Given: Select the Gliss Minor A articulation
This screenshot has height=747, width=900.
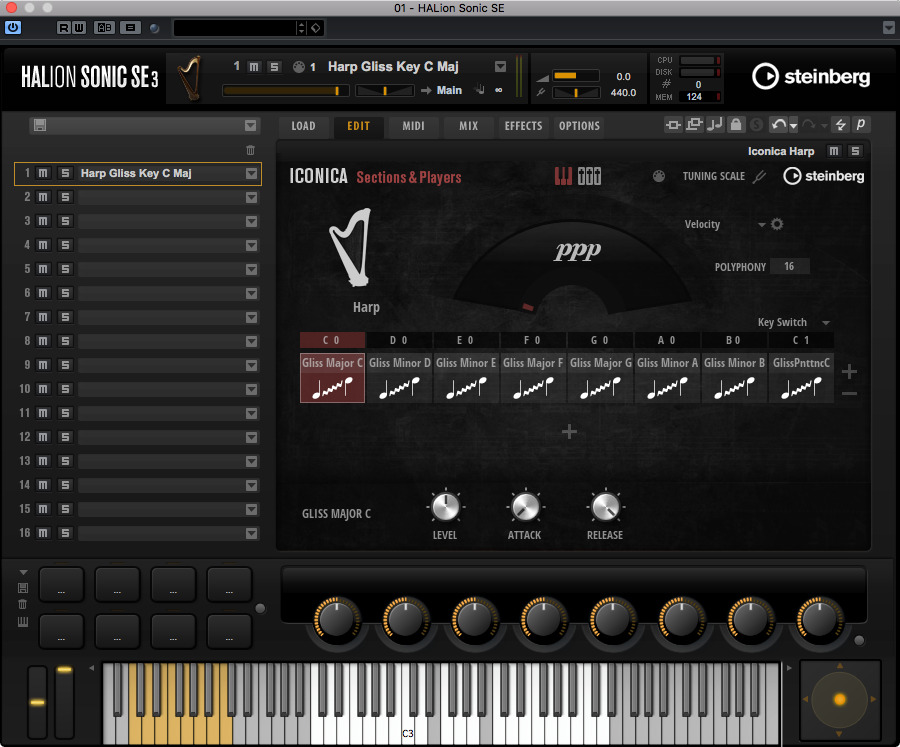Looking at the screenshot, I should [667, 378].
